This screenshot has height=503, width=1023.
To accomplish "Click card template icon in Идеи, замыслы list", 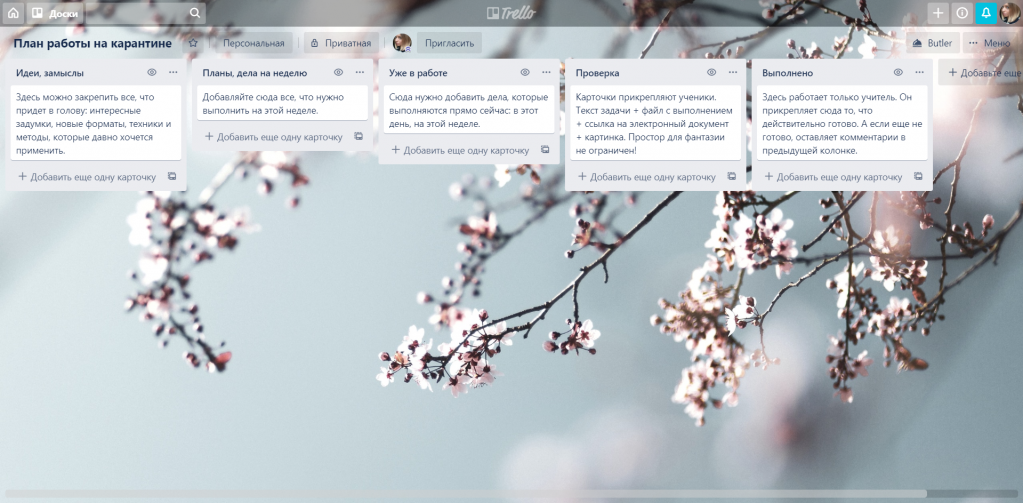I will 172,176.
